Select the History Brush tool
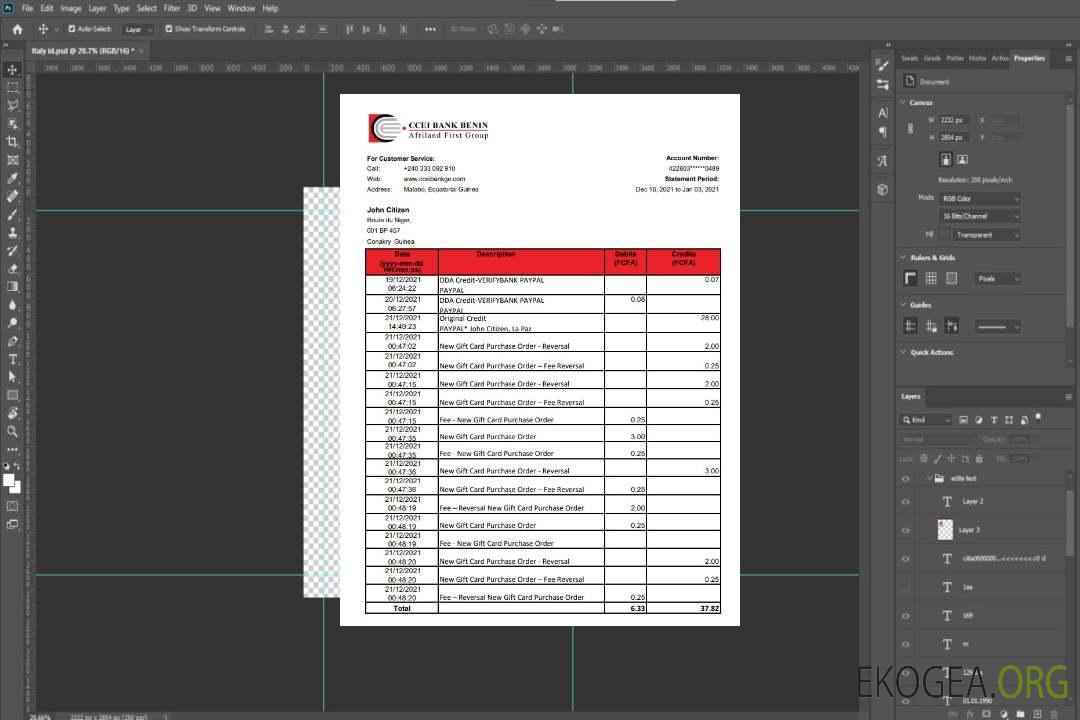Viewport: 1080px width, 720px height. point(12,251)
